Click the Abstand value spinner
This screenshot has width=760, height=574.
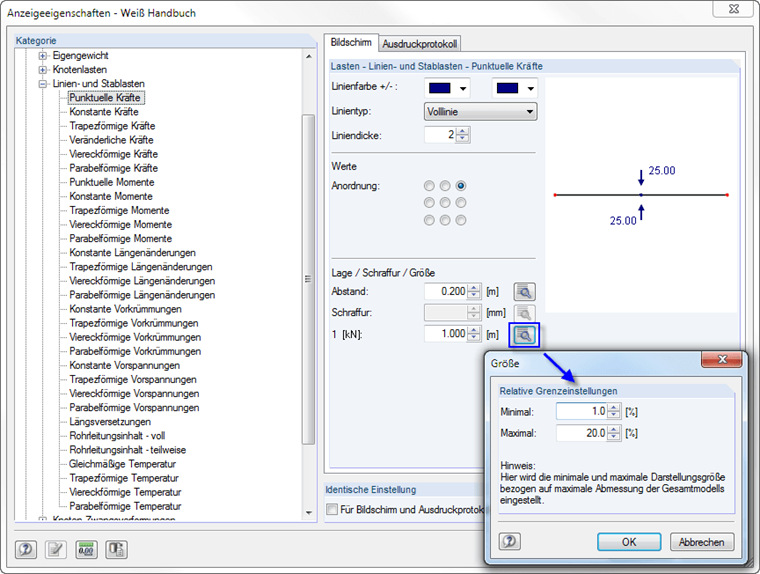pos(475,291)
